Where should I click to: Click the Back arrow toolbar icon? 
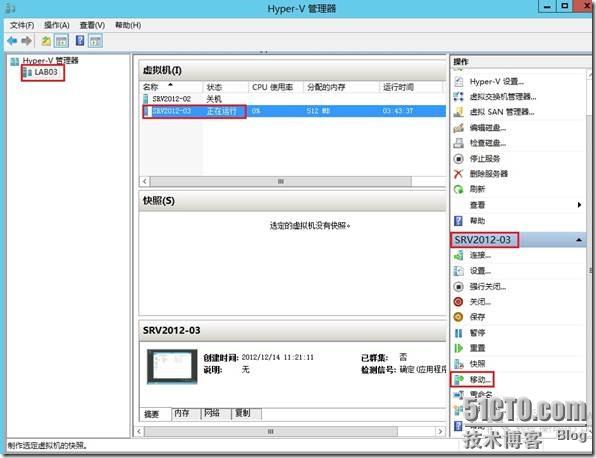pyautogui.click(x=12, y=41)
